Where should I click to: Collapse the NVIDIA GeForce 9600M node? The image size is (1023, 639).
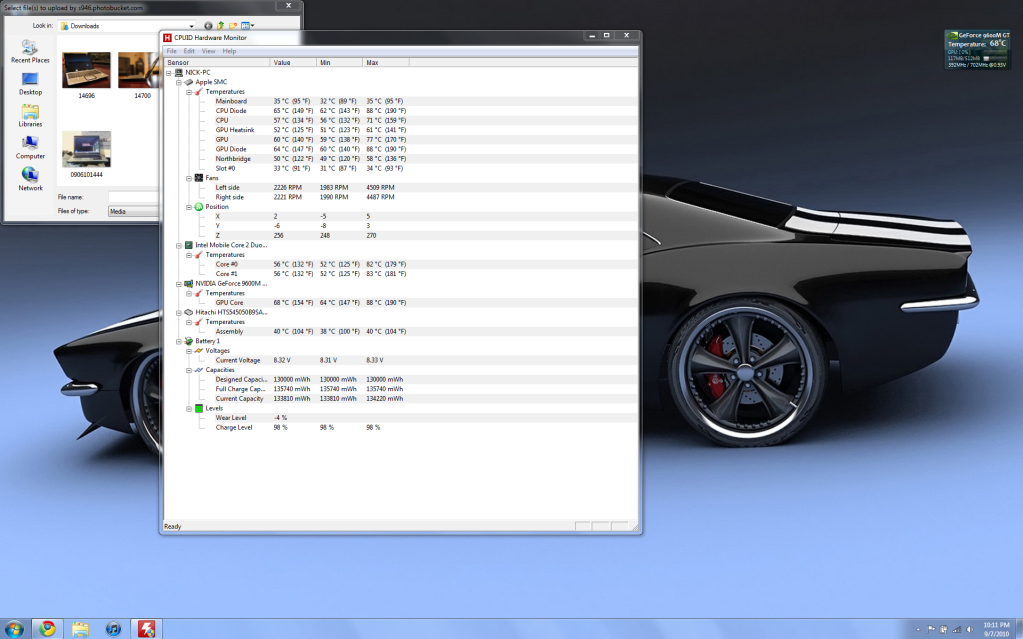[179, 284]
